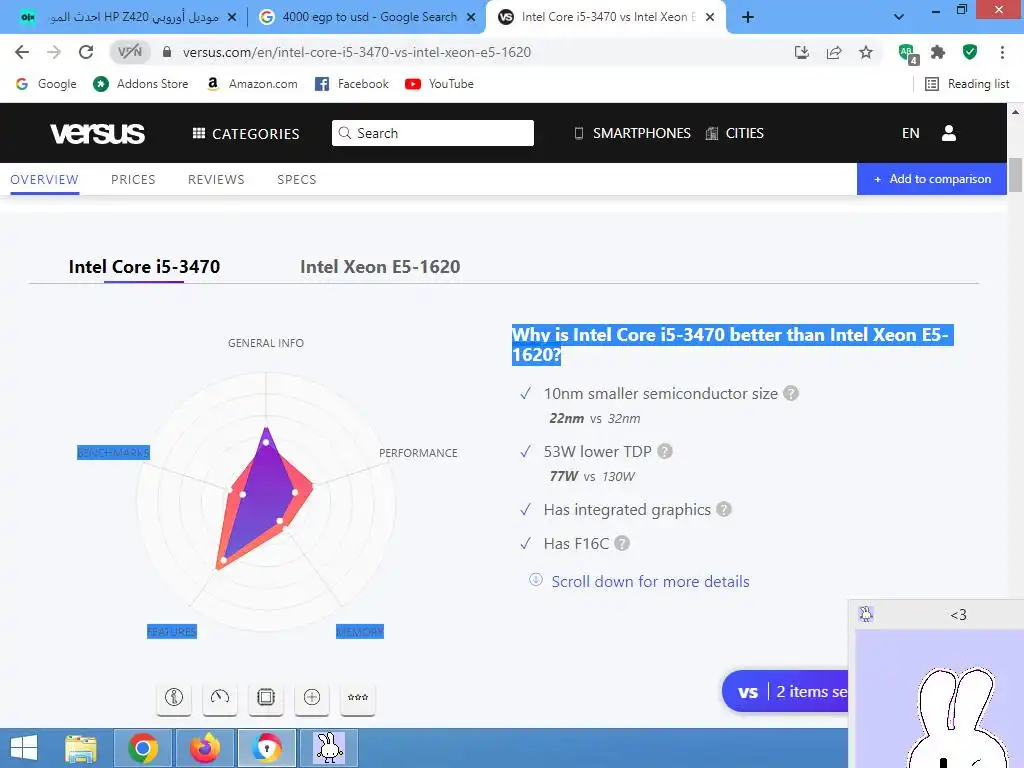Click the vs 2 items selected button
The image size is (1024, 768).
point(786,692)
